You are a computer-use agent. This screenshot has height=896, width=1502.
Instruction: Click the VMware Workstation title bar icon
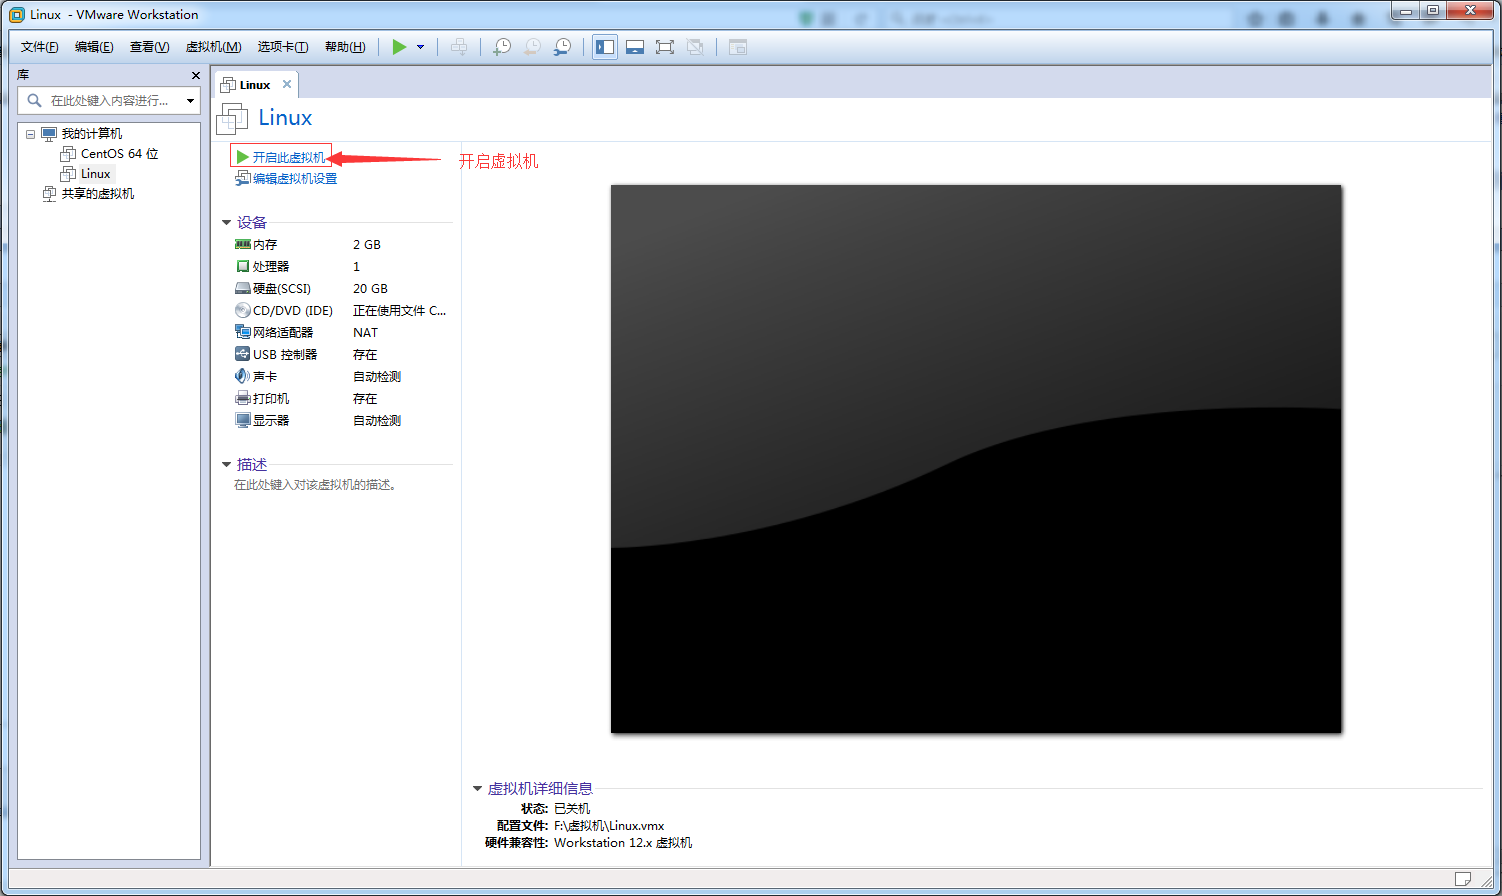[16, 15]
